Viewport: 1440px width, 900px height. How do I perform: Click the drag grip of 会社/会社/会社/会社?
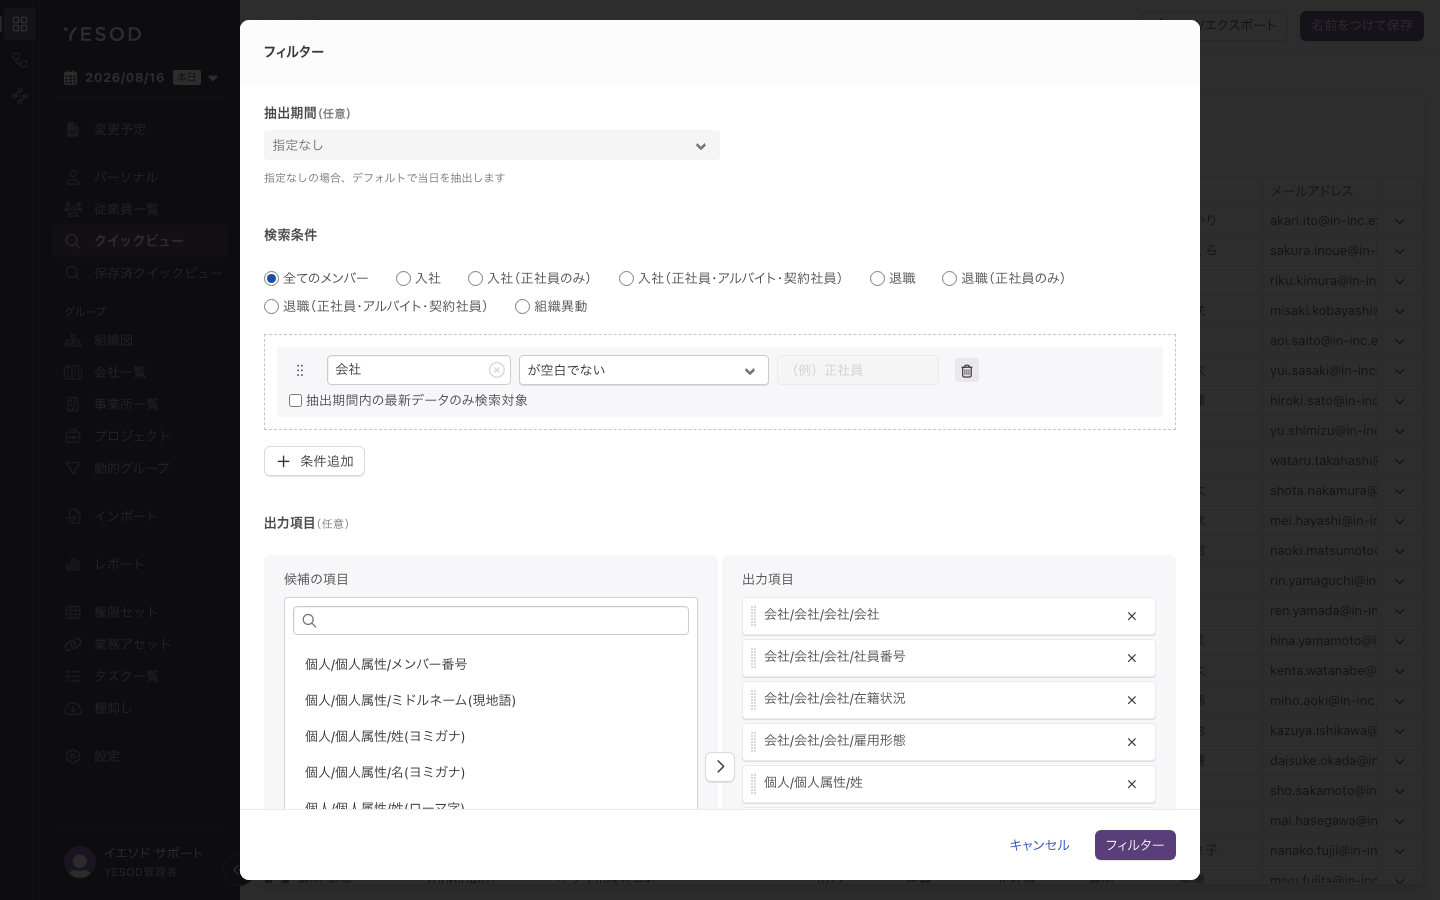click(x=753, y=616)
